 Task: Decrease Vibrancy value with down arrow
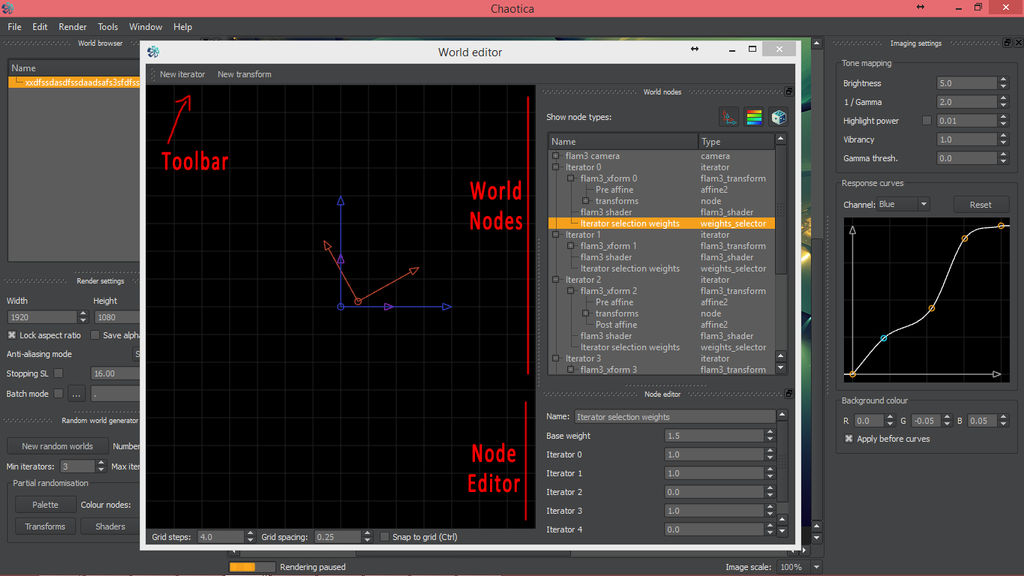coord(1004,143)
